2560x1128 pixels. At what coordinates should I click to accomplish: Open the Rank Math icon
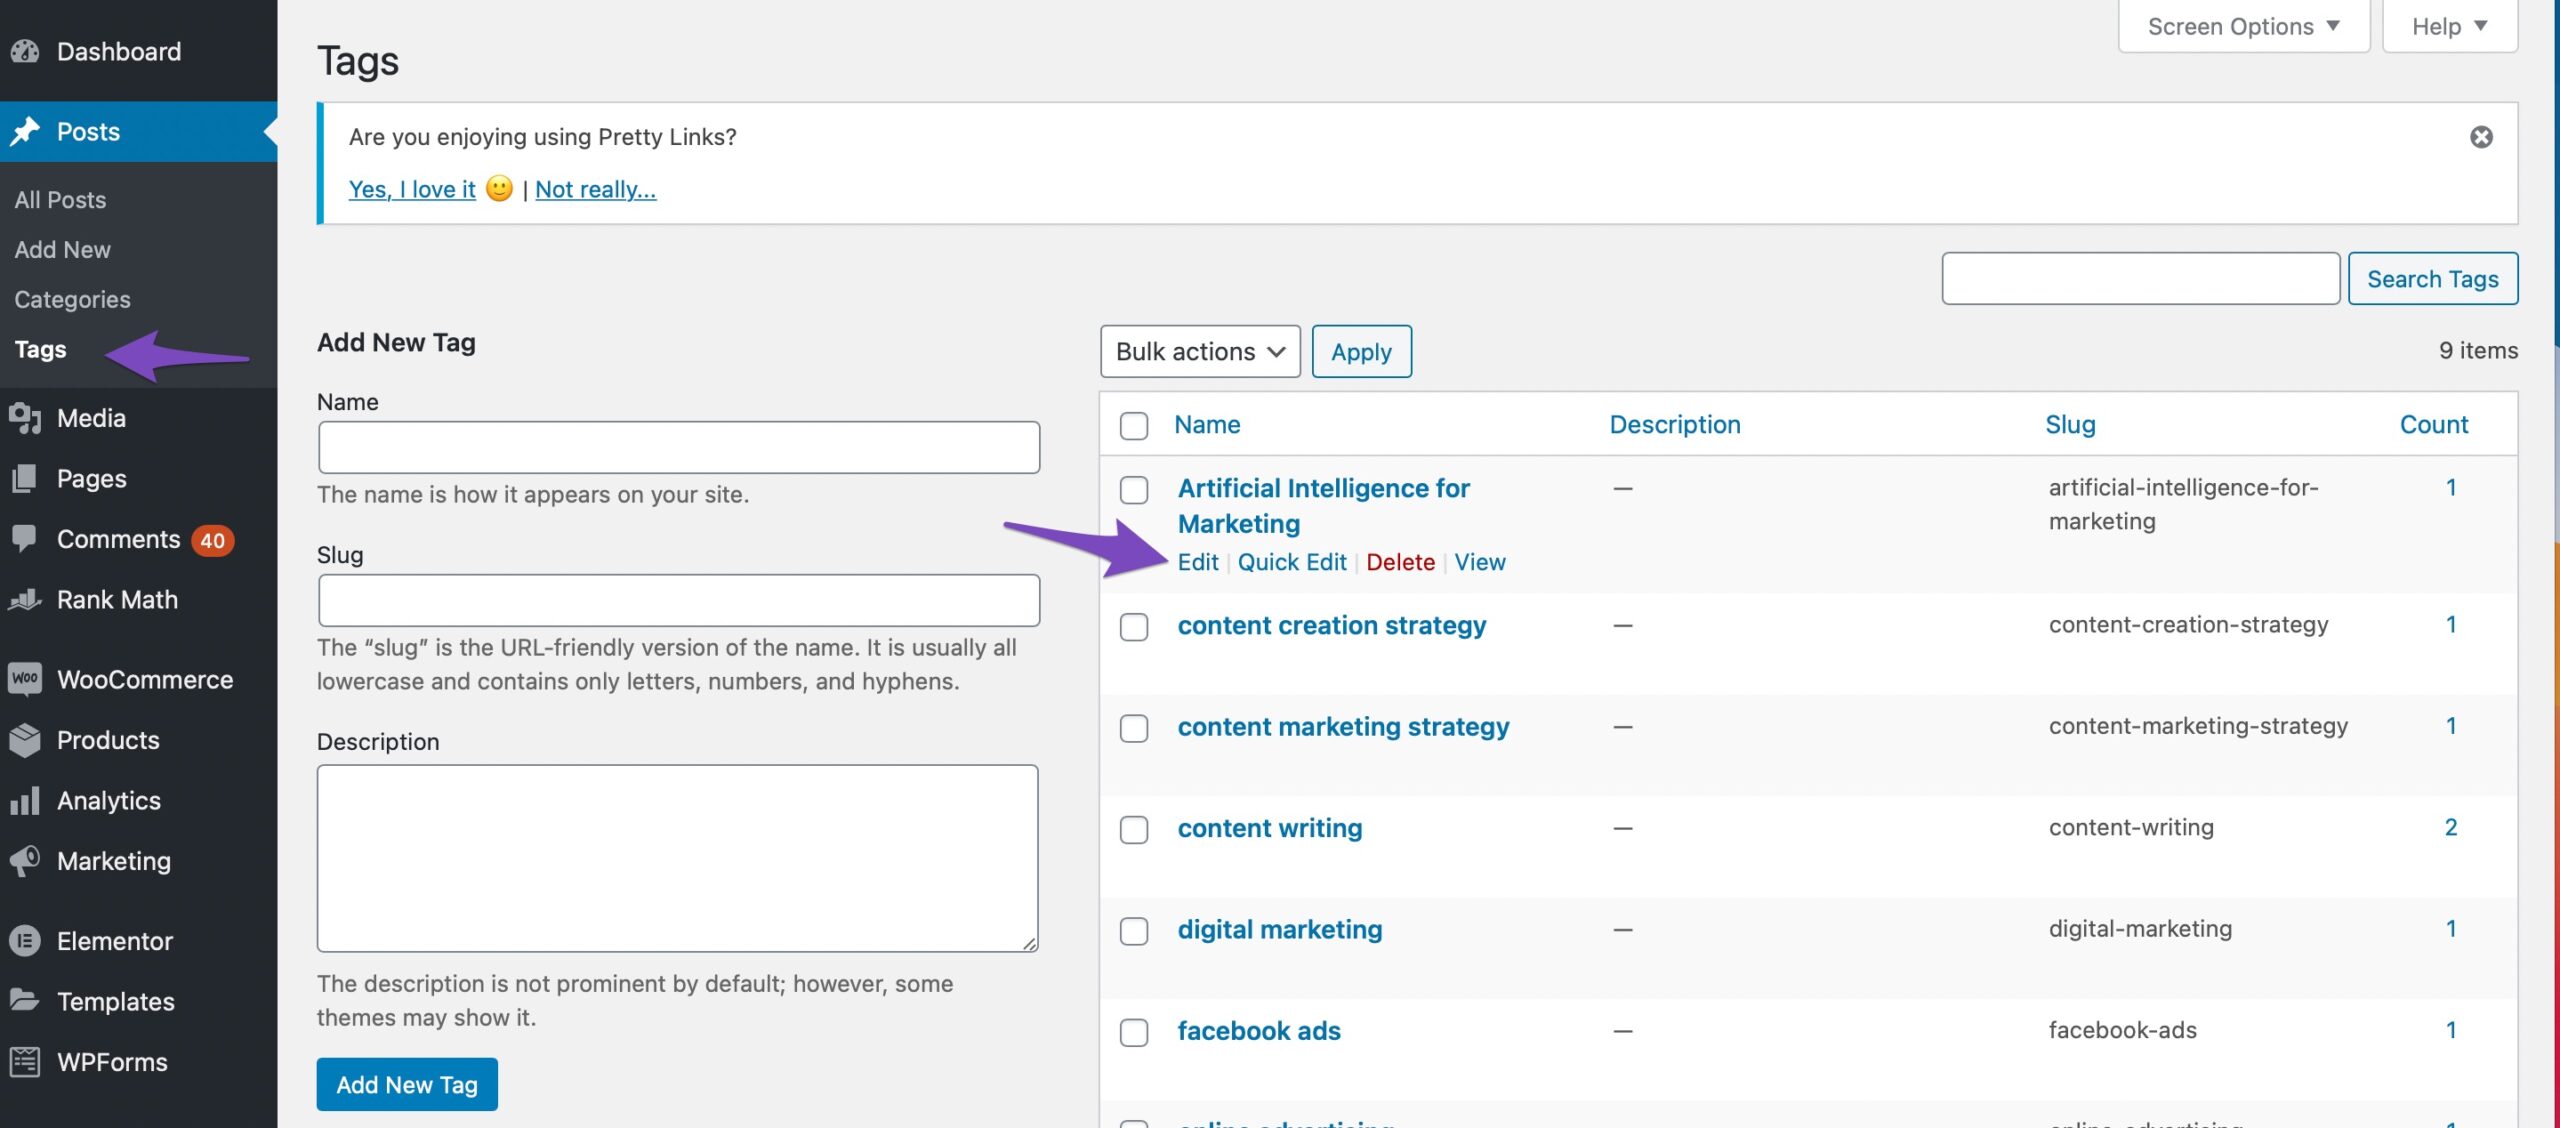pos(25,599)
